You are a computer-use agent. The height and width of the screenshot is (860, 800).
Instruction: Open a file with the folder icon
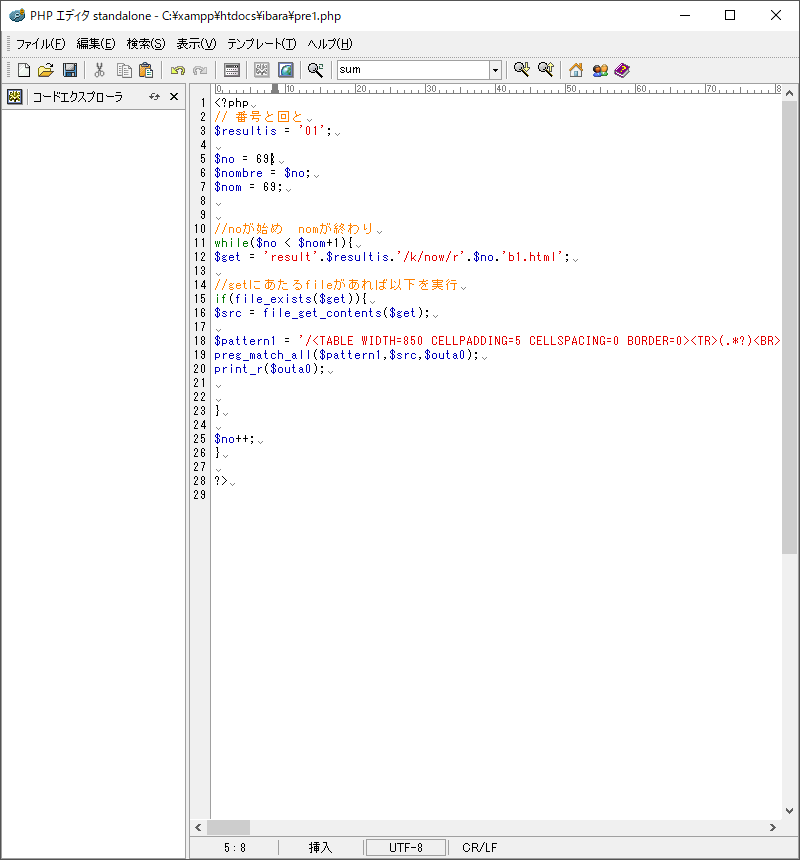pos(46,70)
